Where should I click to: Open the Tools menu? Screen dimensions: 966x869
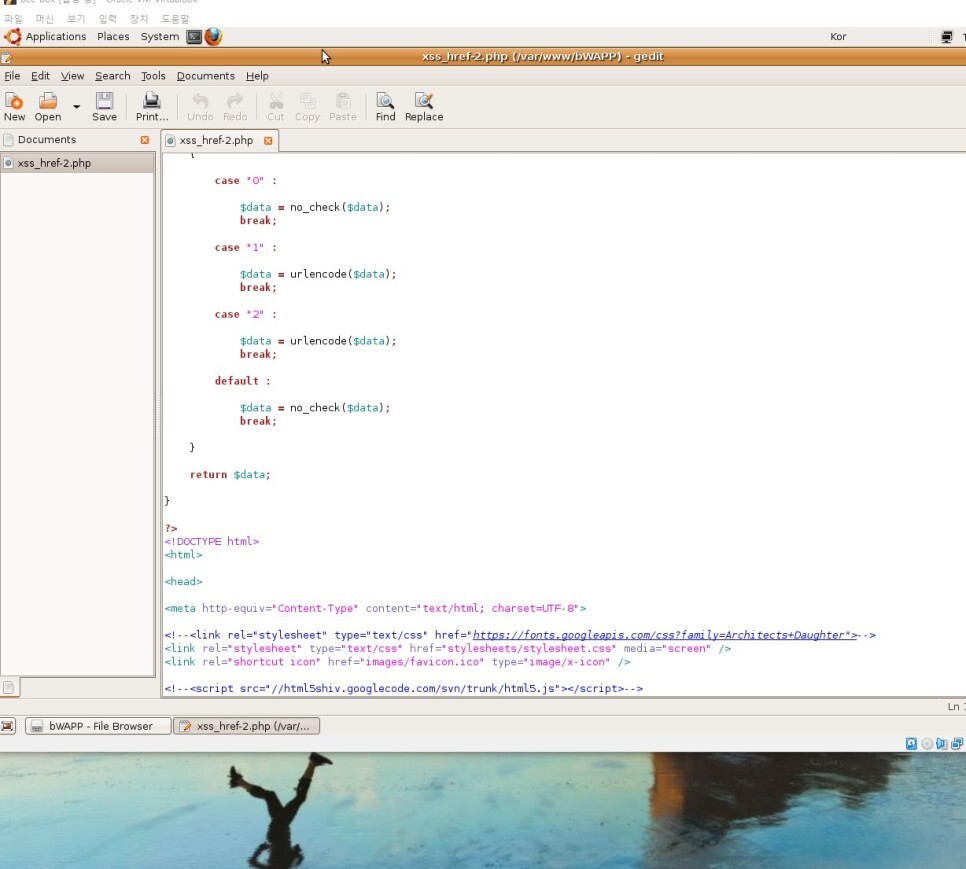(x=153, y=76)
